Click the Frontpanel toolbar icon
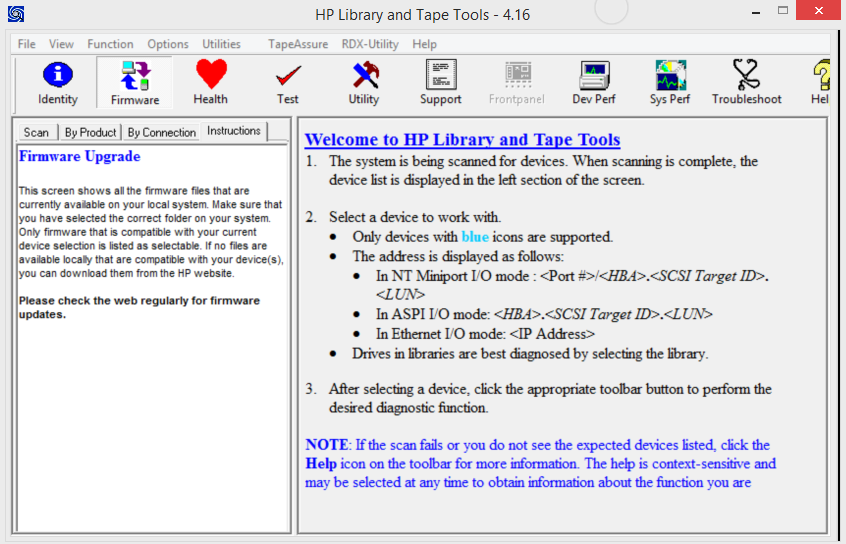 click(517, 83)
